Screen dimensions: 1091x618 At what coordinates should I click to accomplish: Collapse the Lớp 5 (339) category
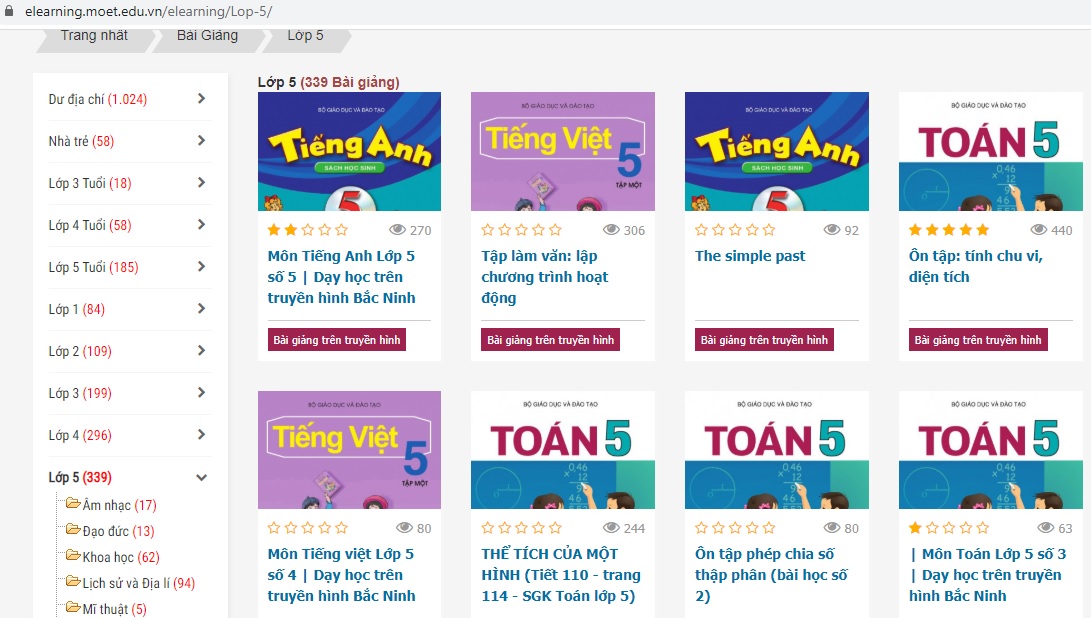coord(201,477)
